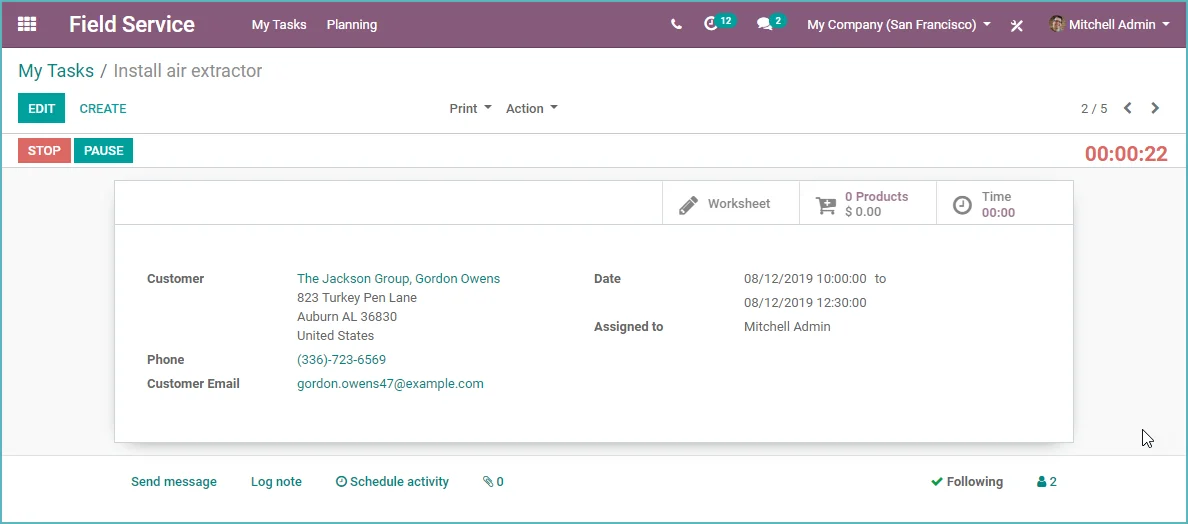Click the followers person icon
The width and height of the screenshot is (1188, 524).
(1041, 482)
